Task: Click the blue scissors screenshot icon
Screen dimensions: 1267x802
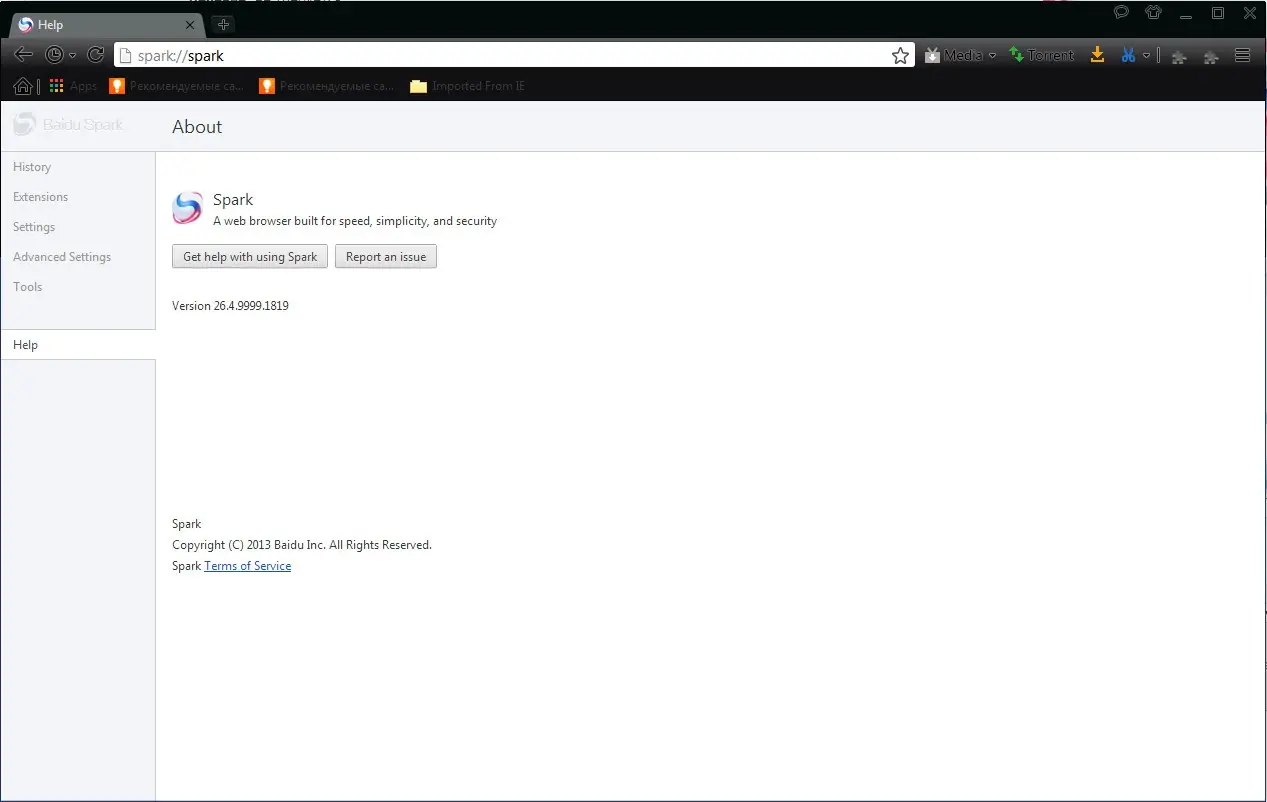Action: point(1128,55)
